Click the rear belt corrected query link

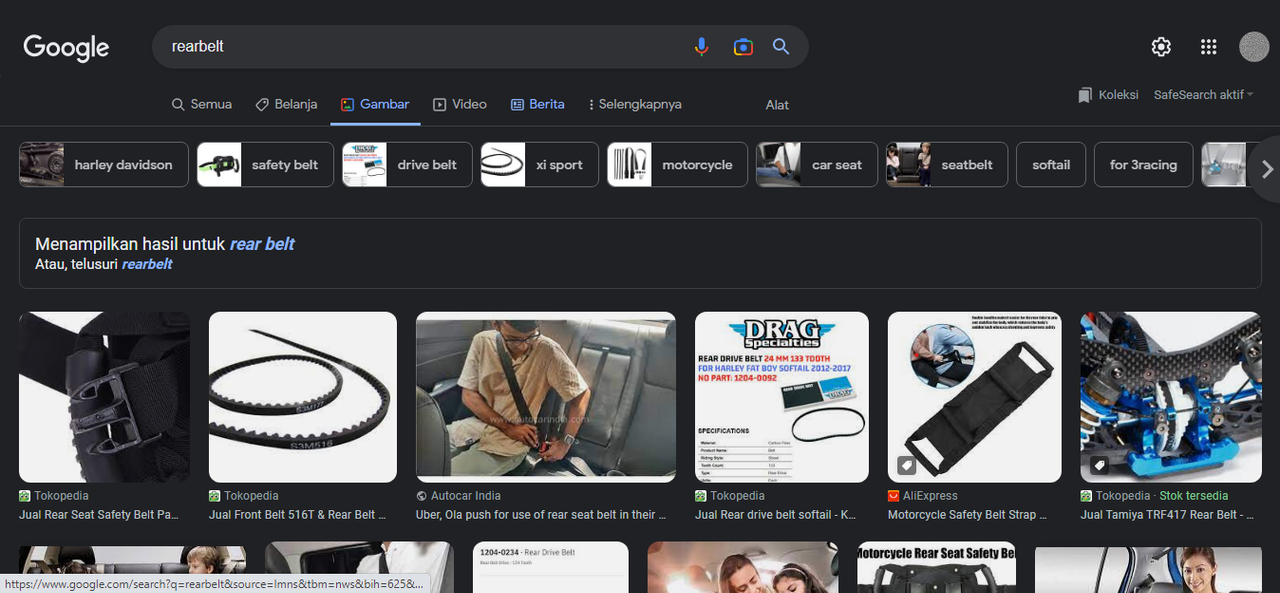click(x=262, y=244)
